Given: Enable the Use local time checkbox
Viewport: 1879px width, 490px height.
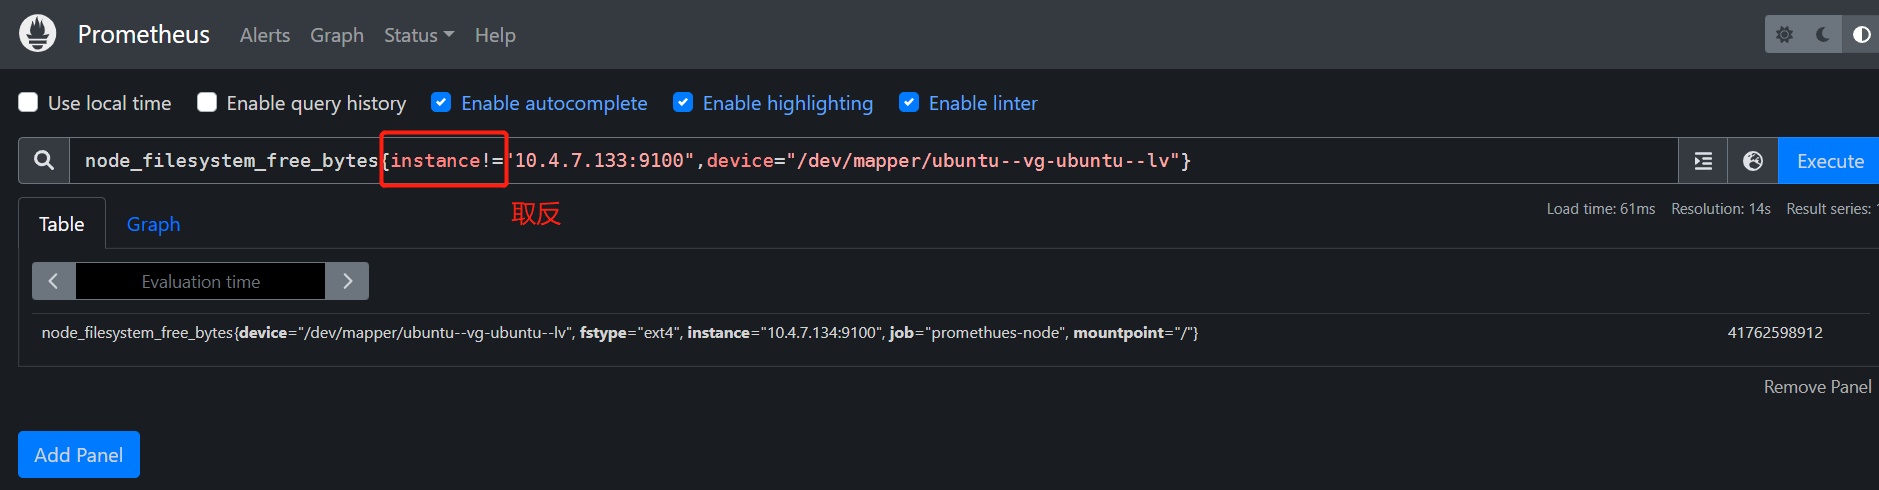Looking at the screenshot, I should (29, 102).
